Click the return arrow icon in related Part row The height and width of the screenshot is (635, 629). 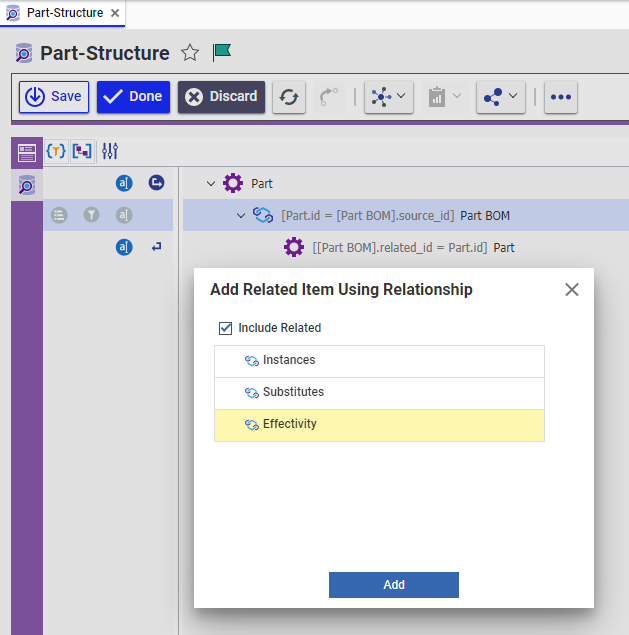click(156, 247)
